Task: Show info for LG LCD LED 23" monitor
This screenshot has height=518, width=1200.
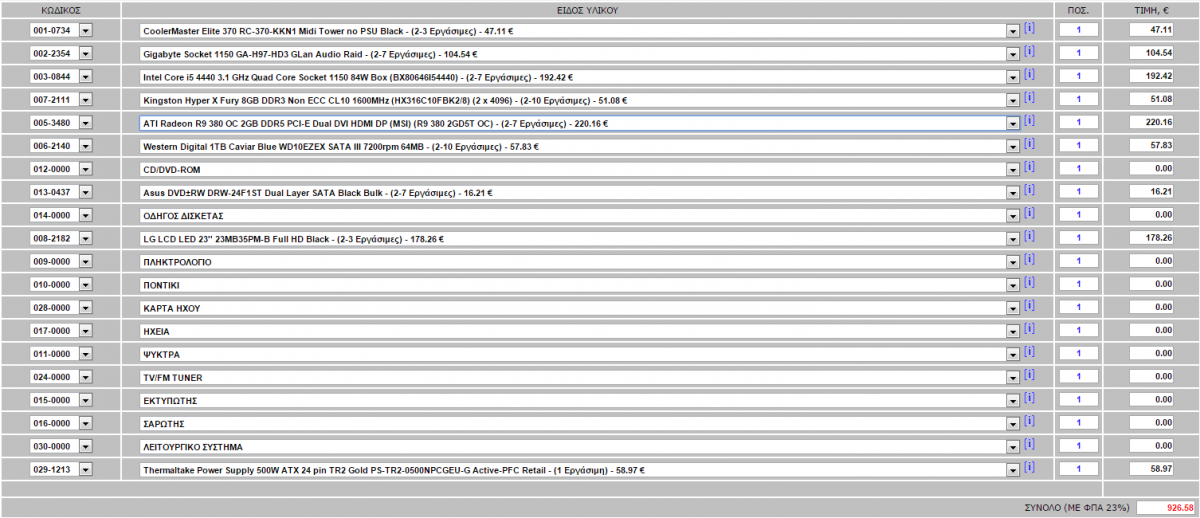Action: tap(1029, 236)
